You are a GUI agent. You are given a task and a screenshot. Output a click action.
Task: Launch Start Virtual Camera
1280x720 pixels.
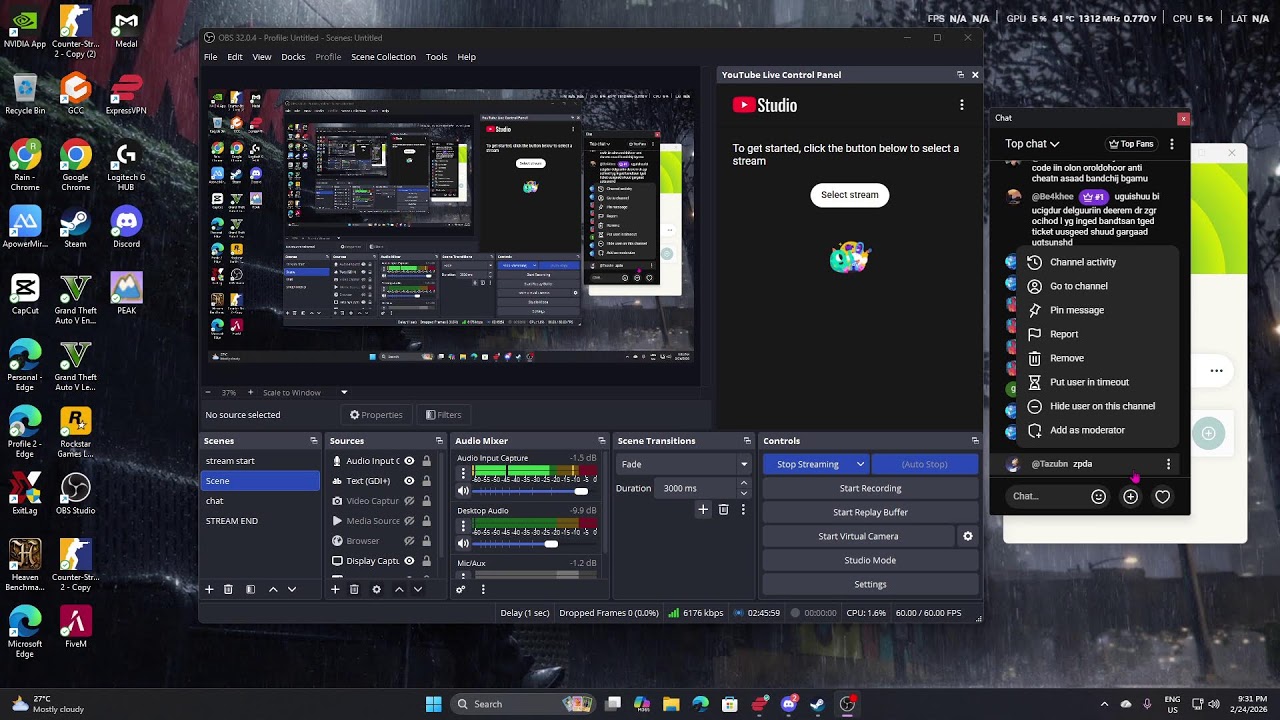tap(859, 536)
